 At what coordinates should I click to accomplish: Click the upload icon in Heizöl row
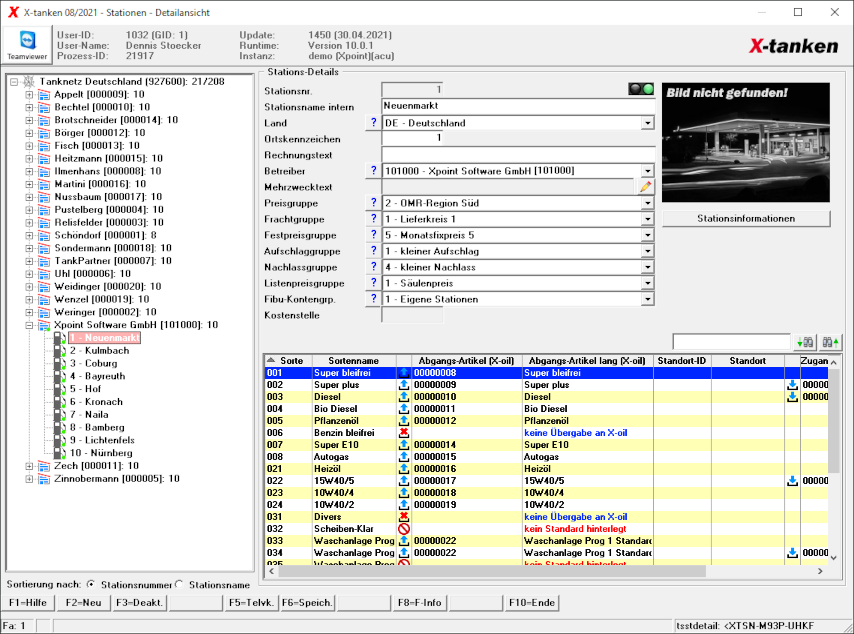404,469
